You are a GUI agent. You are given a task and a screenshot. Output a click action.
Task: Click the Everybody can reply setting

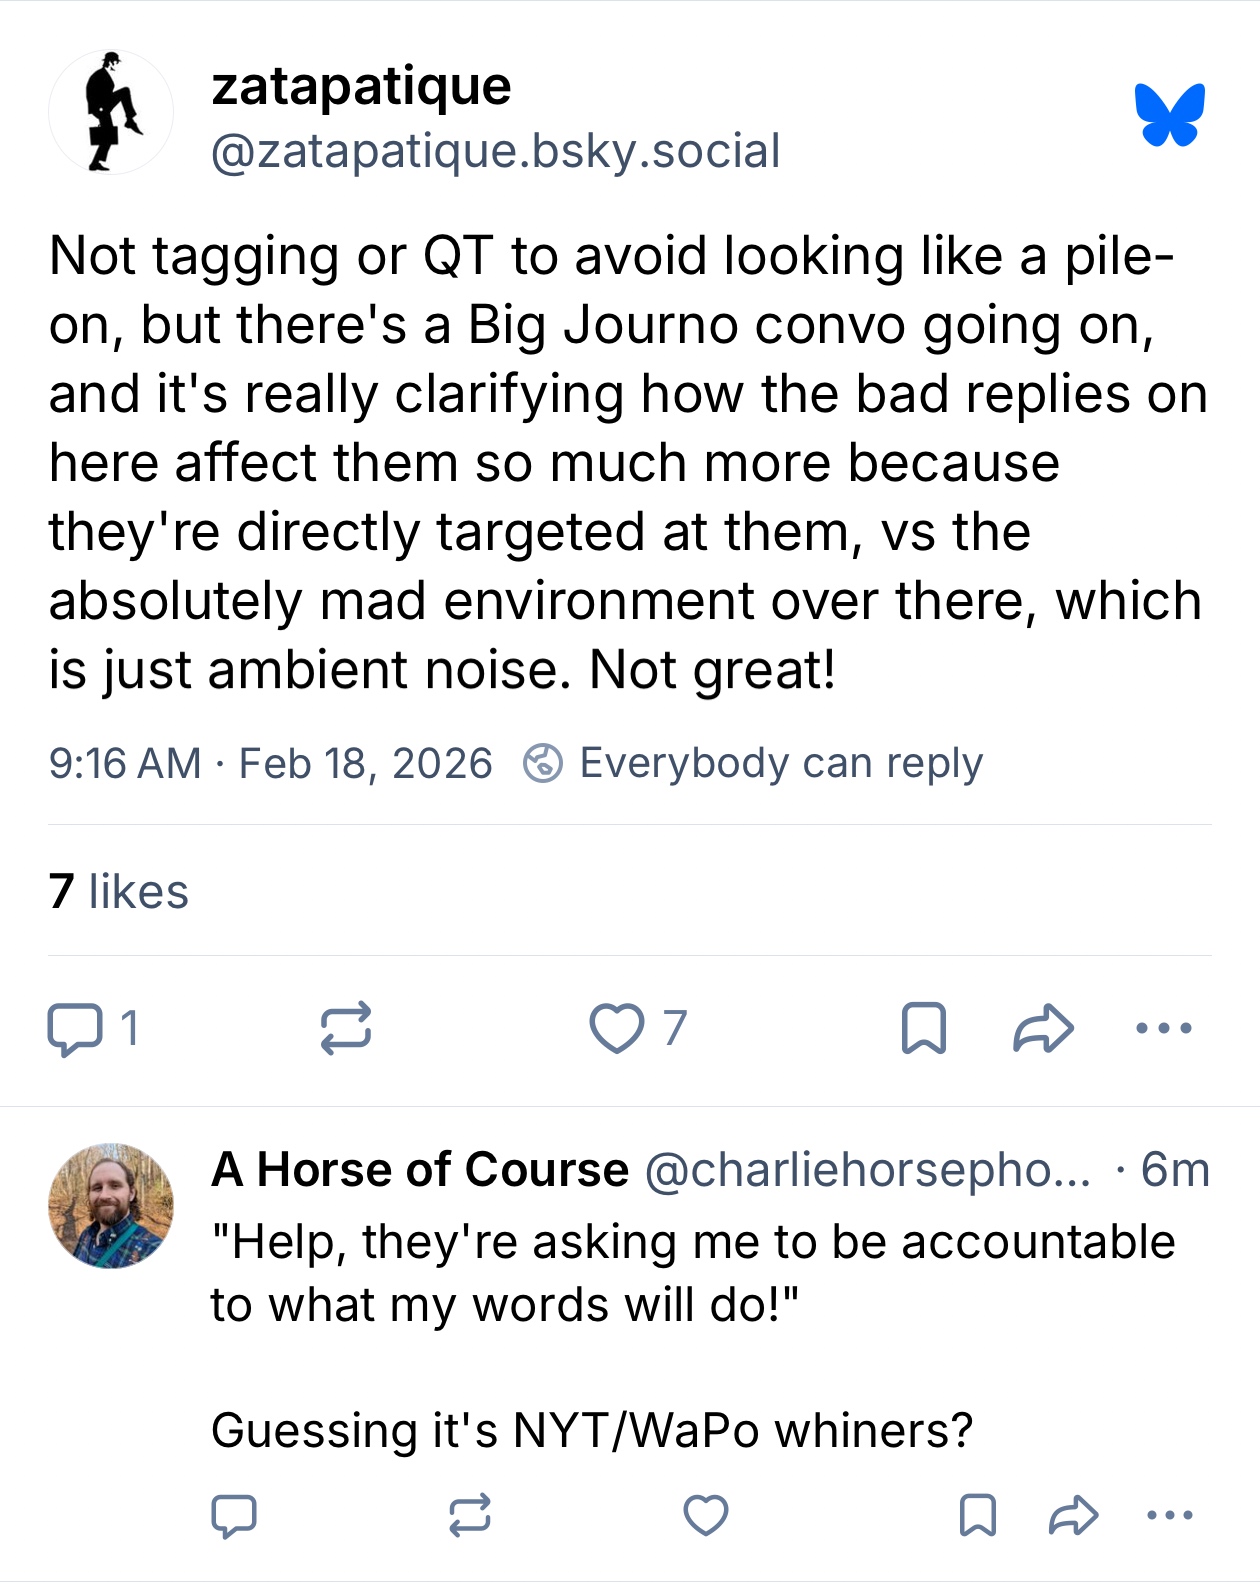(x=754, y=764)
